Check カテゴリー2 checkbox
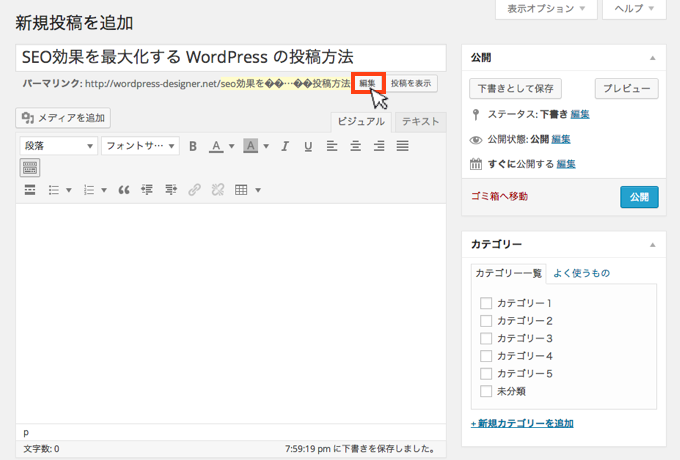The height and width of the screenshot is (460, 680). pyautogui.click(x=486, y=320)
